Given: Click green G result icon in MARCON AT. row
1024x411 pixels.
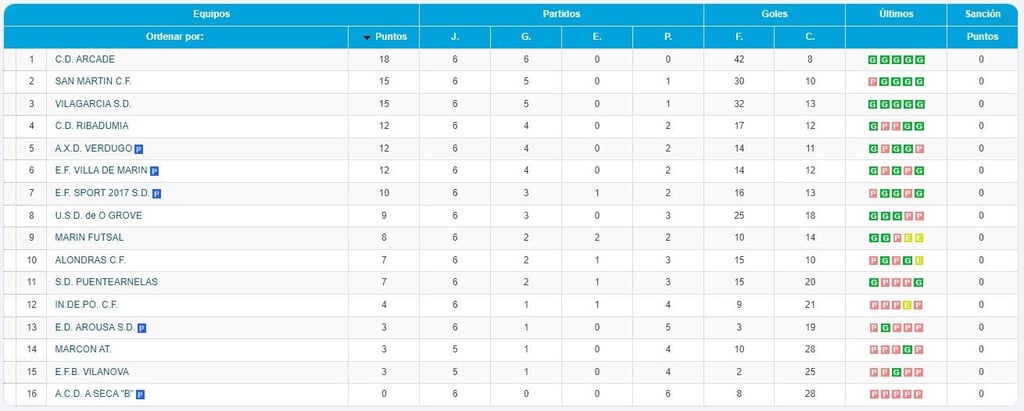Looking at the screenshot, I should point(907,350).
